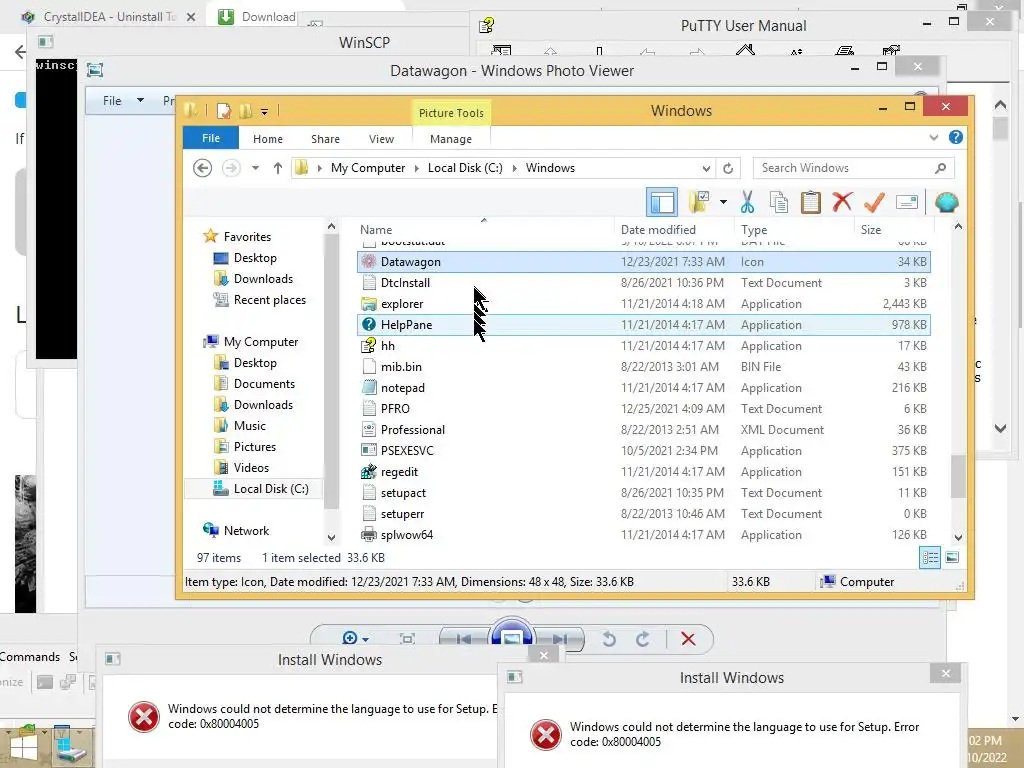This screenshot has width=1024, height=768.
Task: Click the Back navigation arrow in Explorer
Action: coord(202,168)
